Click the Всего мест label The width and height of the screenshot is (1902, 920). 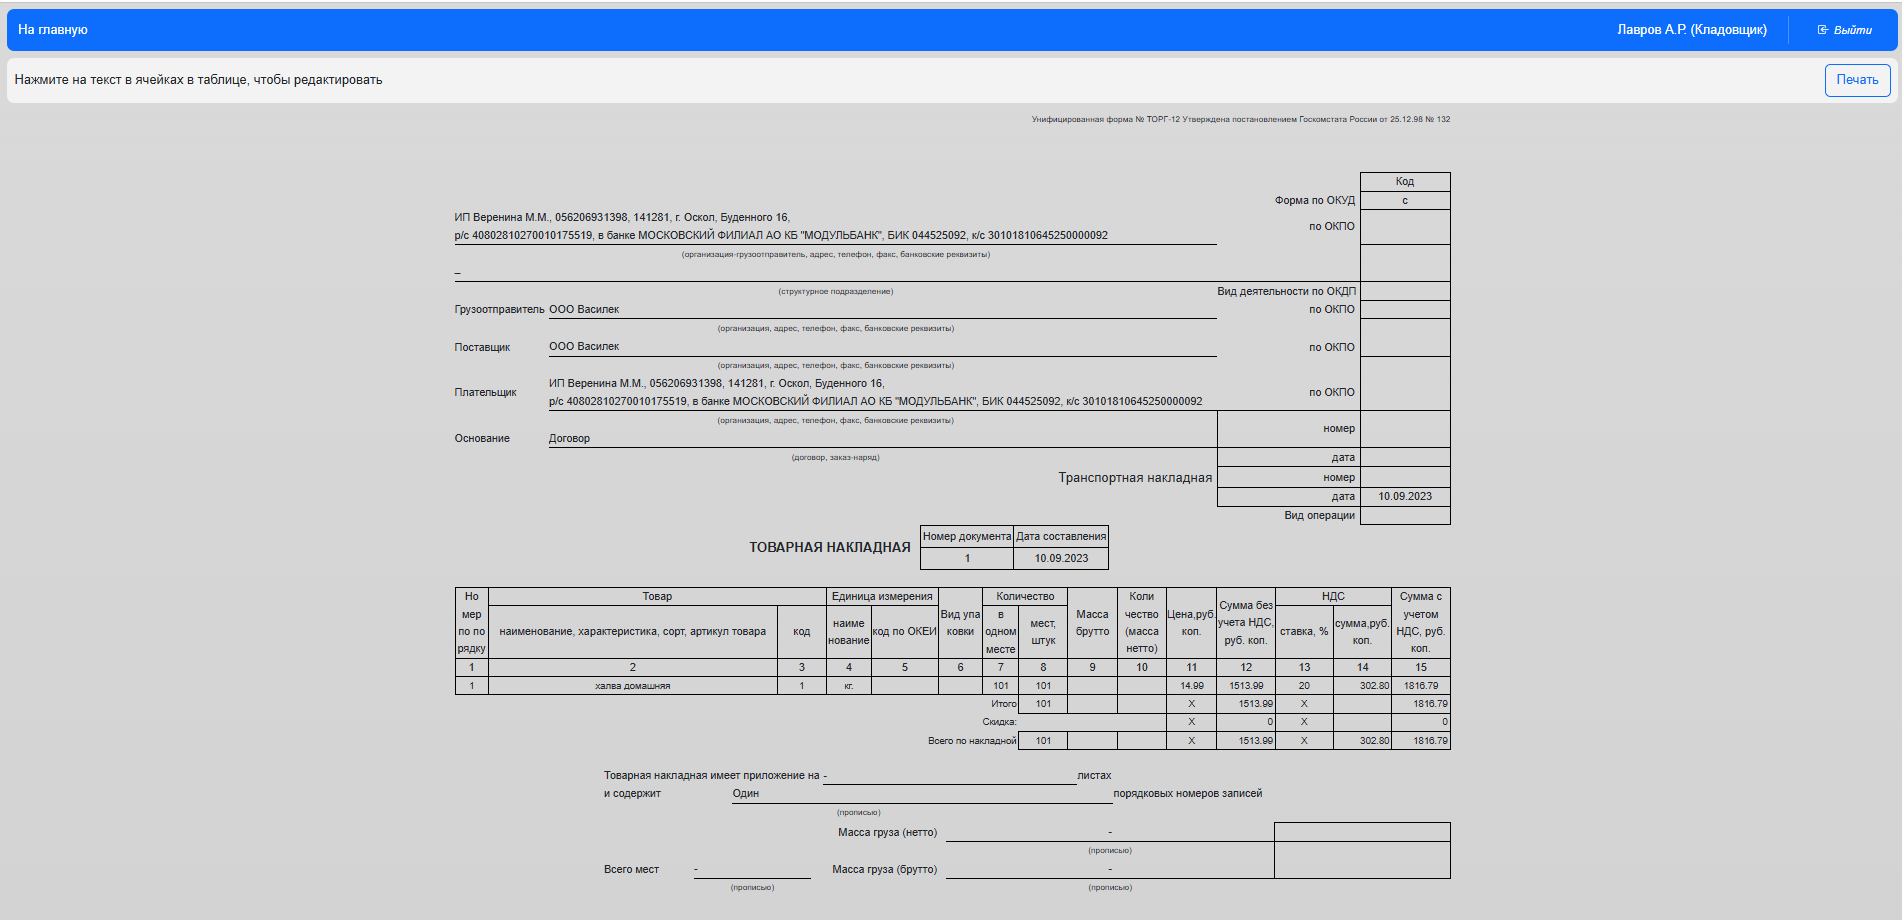pyautogui.click(x=631, y=870)
